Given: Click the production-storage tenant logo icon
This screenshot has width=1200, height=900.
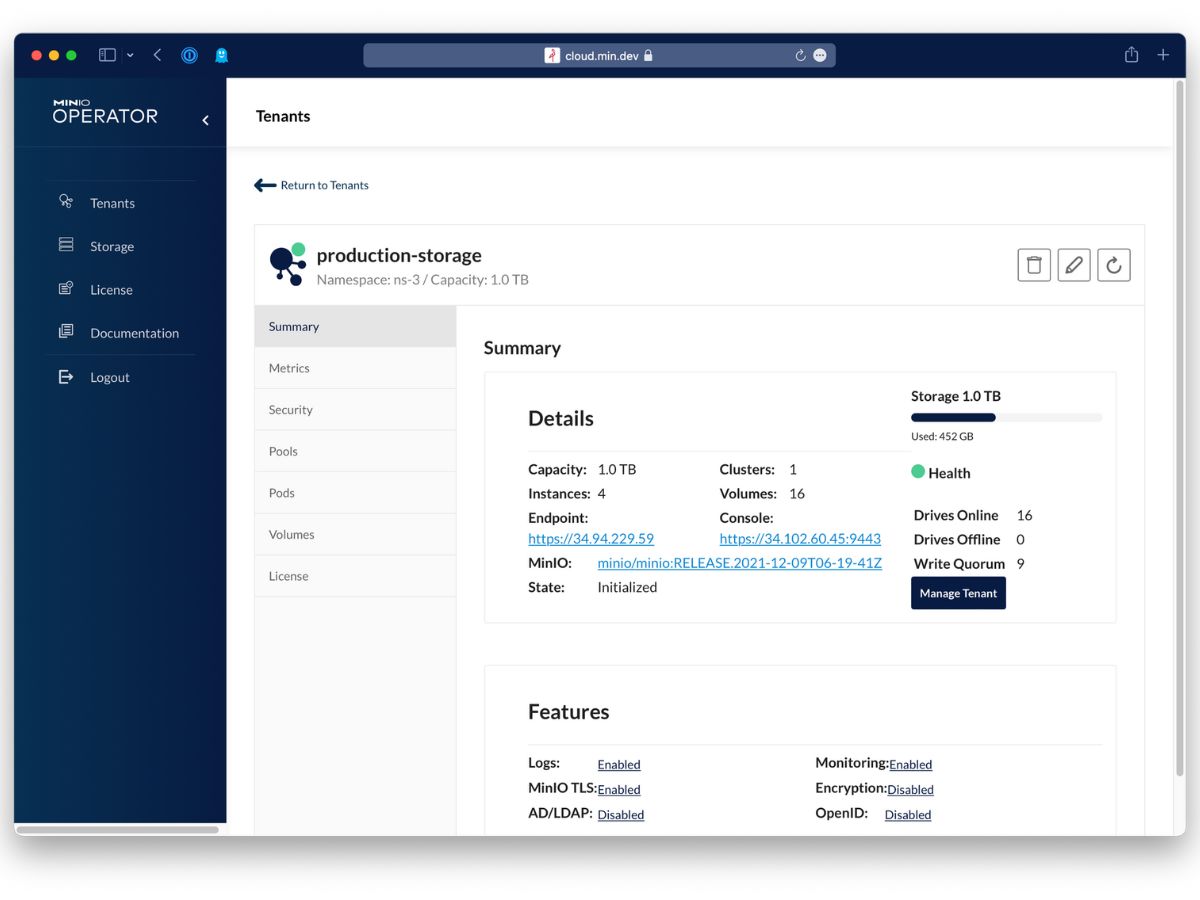Looking at the screenshot, I should point(288,265).
